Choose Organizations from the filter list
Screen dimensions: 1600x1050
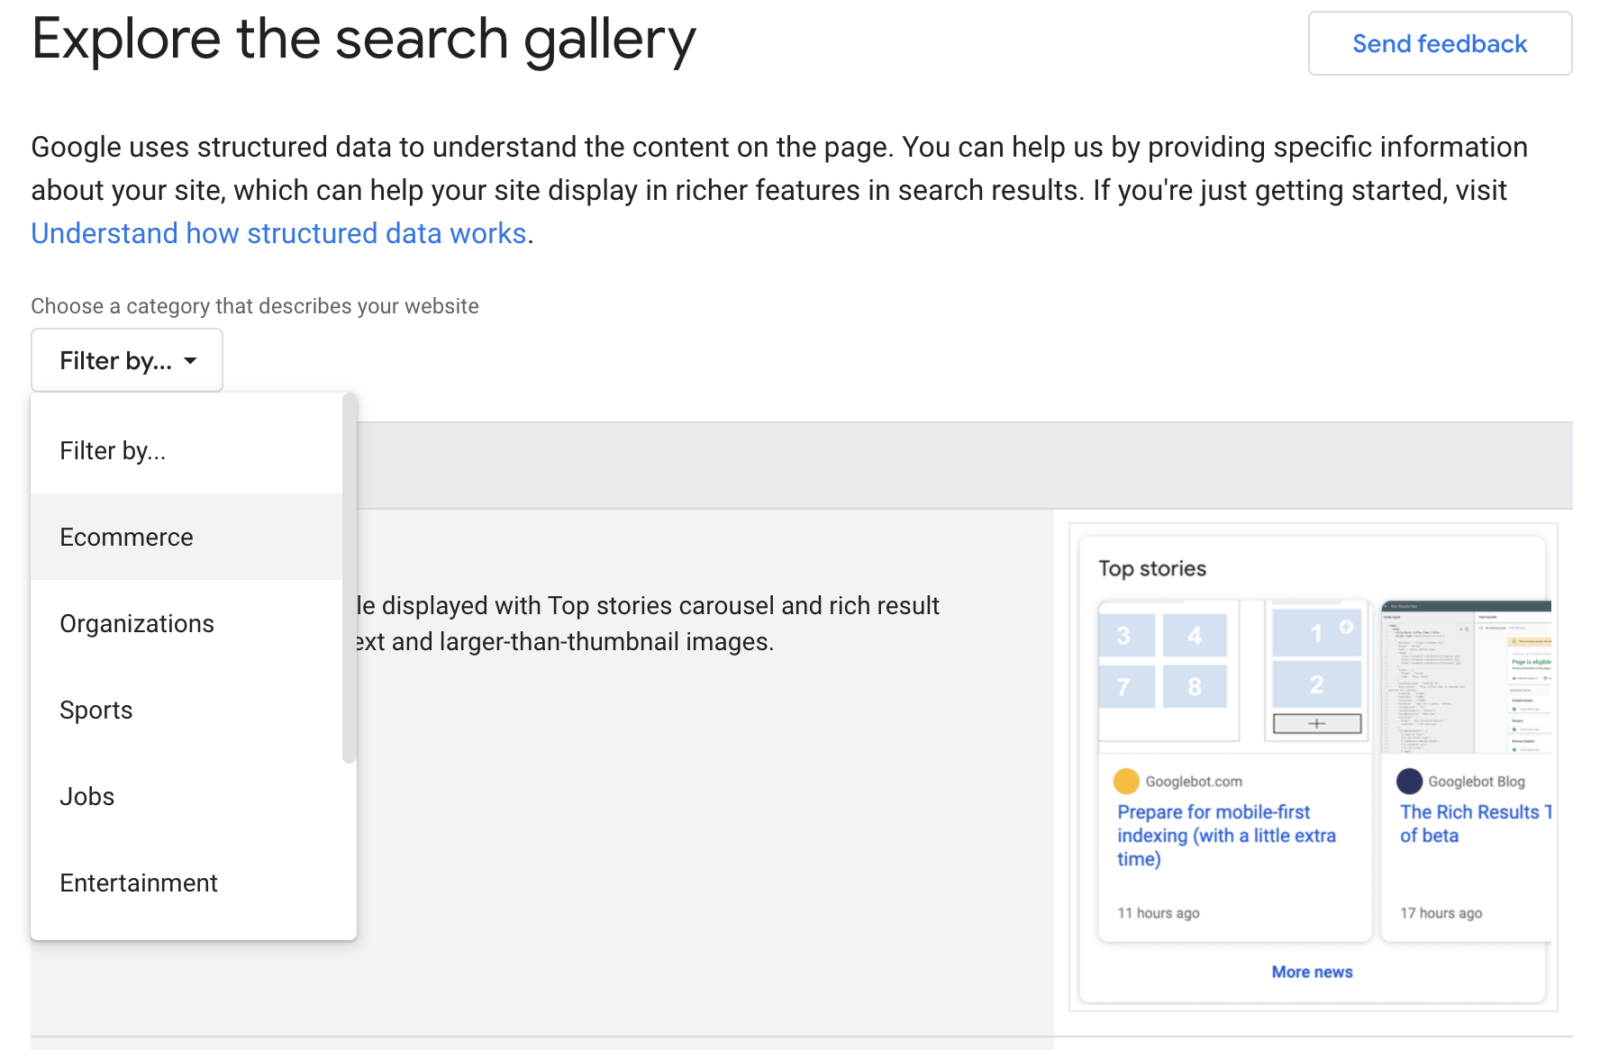137,624
